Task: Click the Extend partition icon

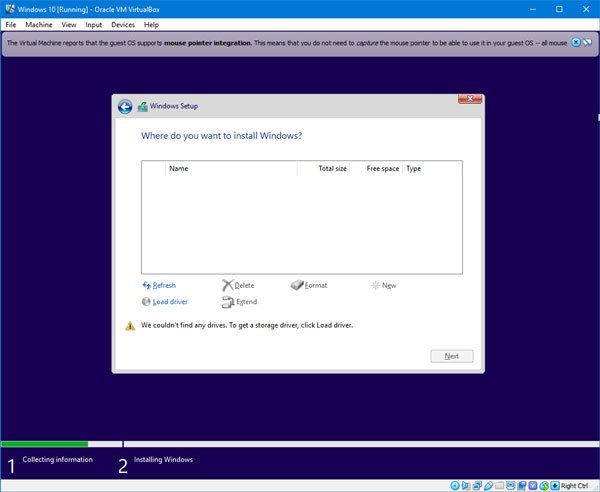Action: click(x=228, y=302)
